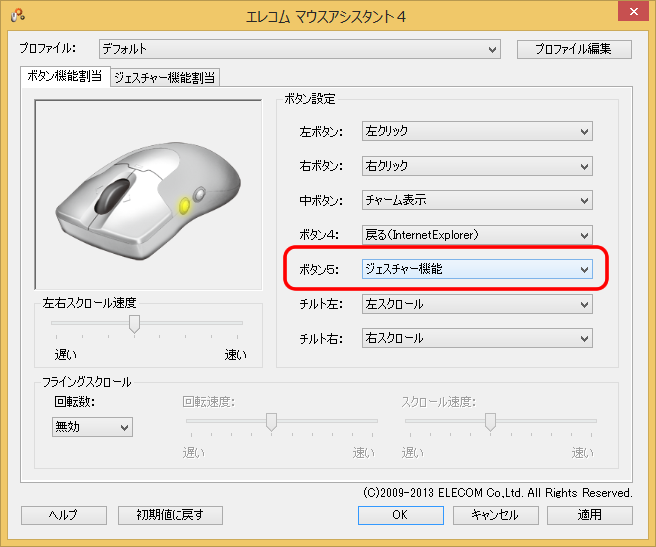Click the ボタン5: label text
The width and height of the screenshot is (656, 547).
319,270
